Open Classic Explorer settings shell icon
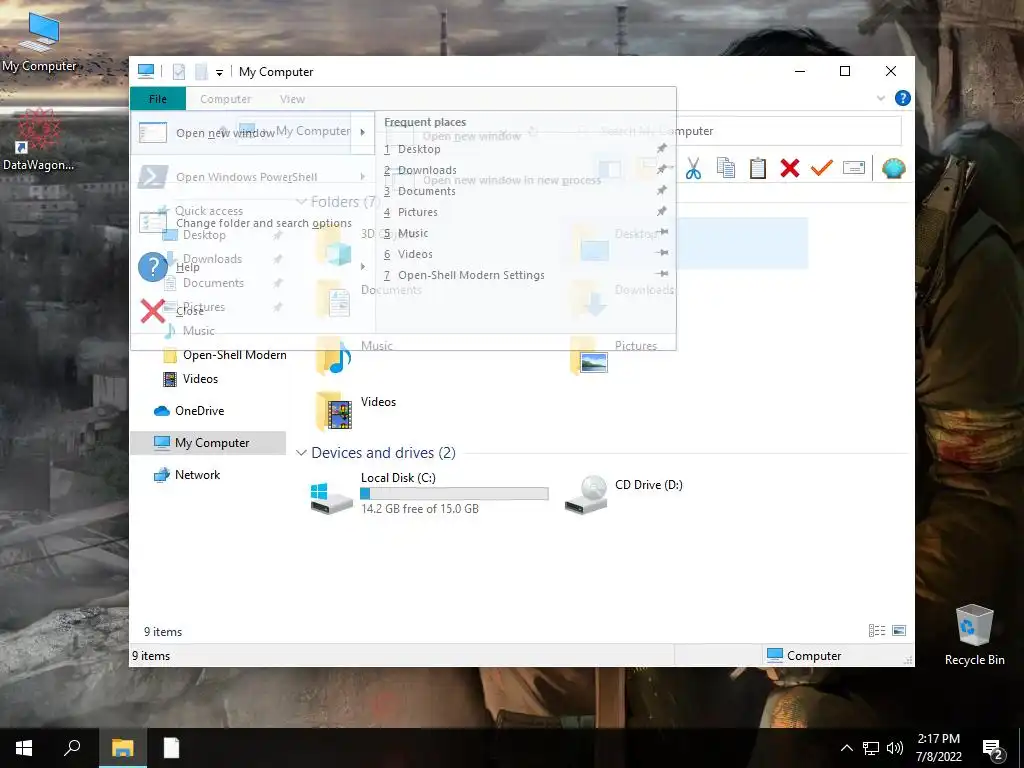The width and height of the screenshot is (1024, 768). [x=893, y=168]
